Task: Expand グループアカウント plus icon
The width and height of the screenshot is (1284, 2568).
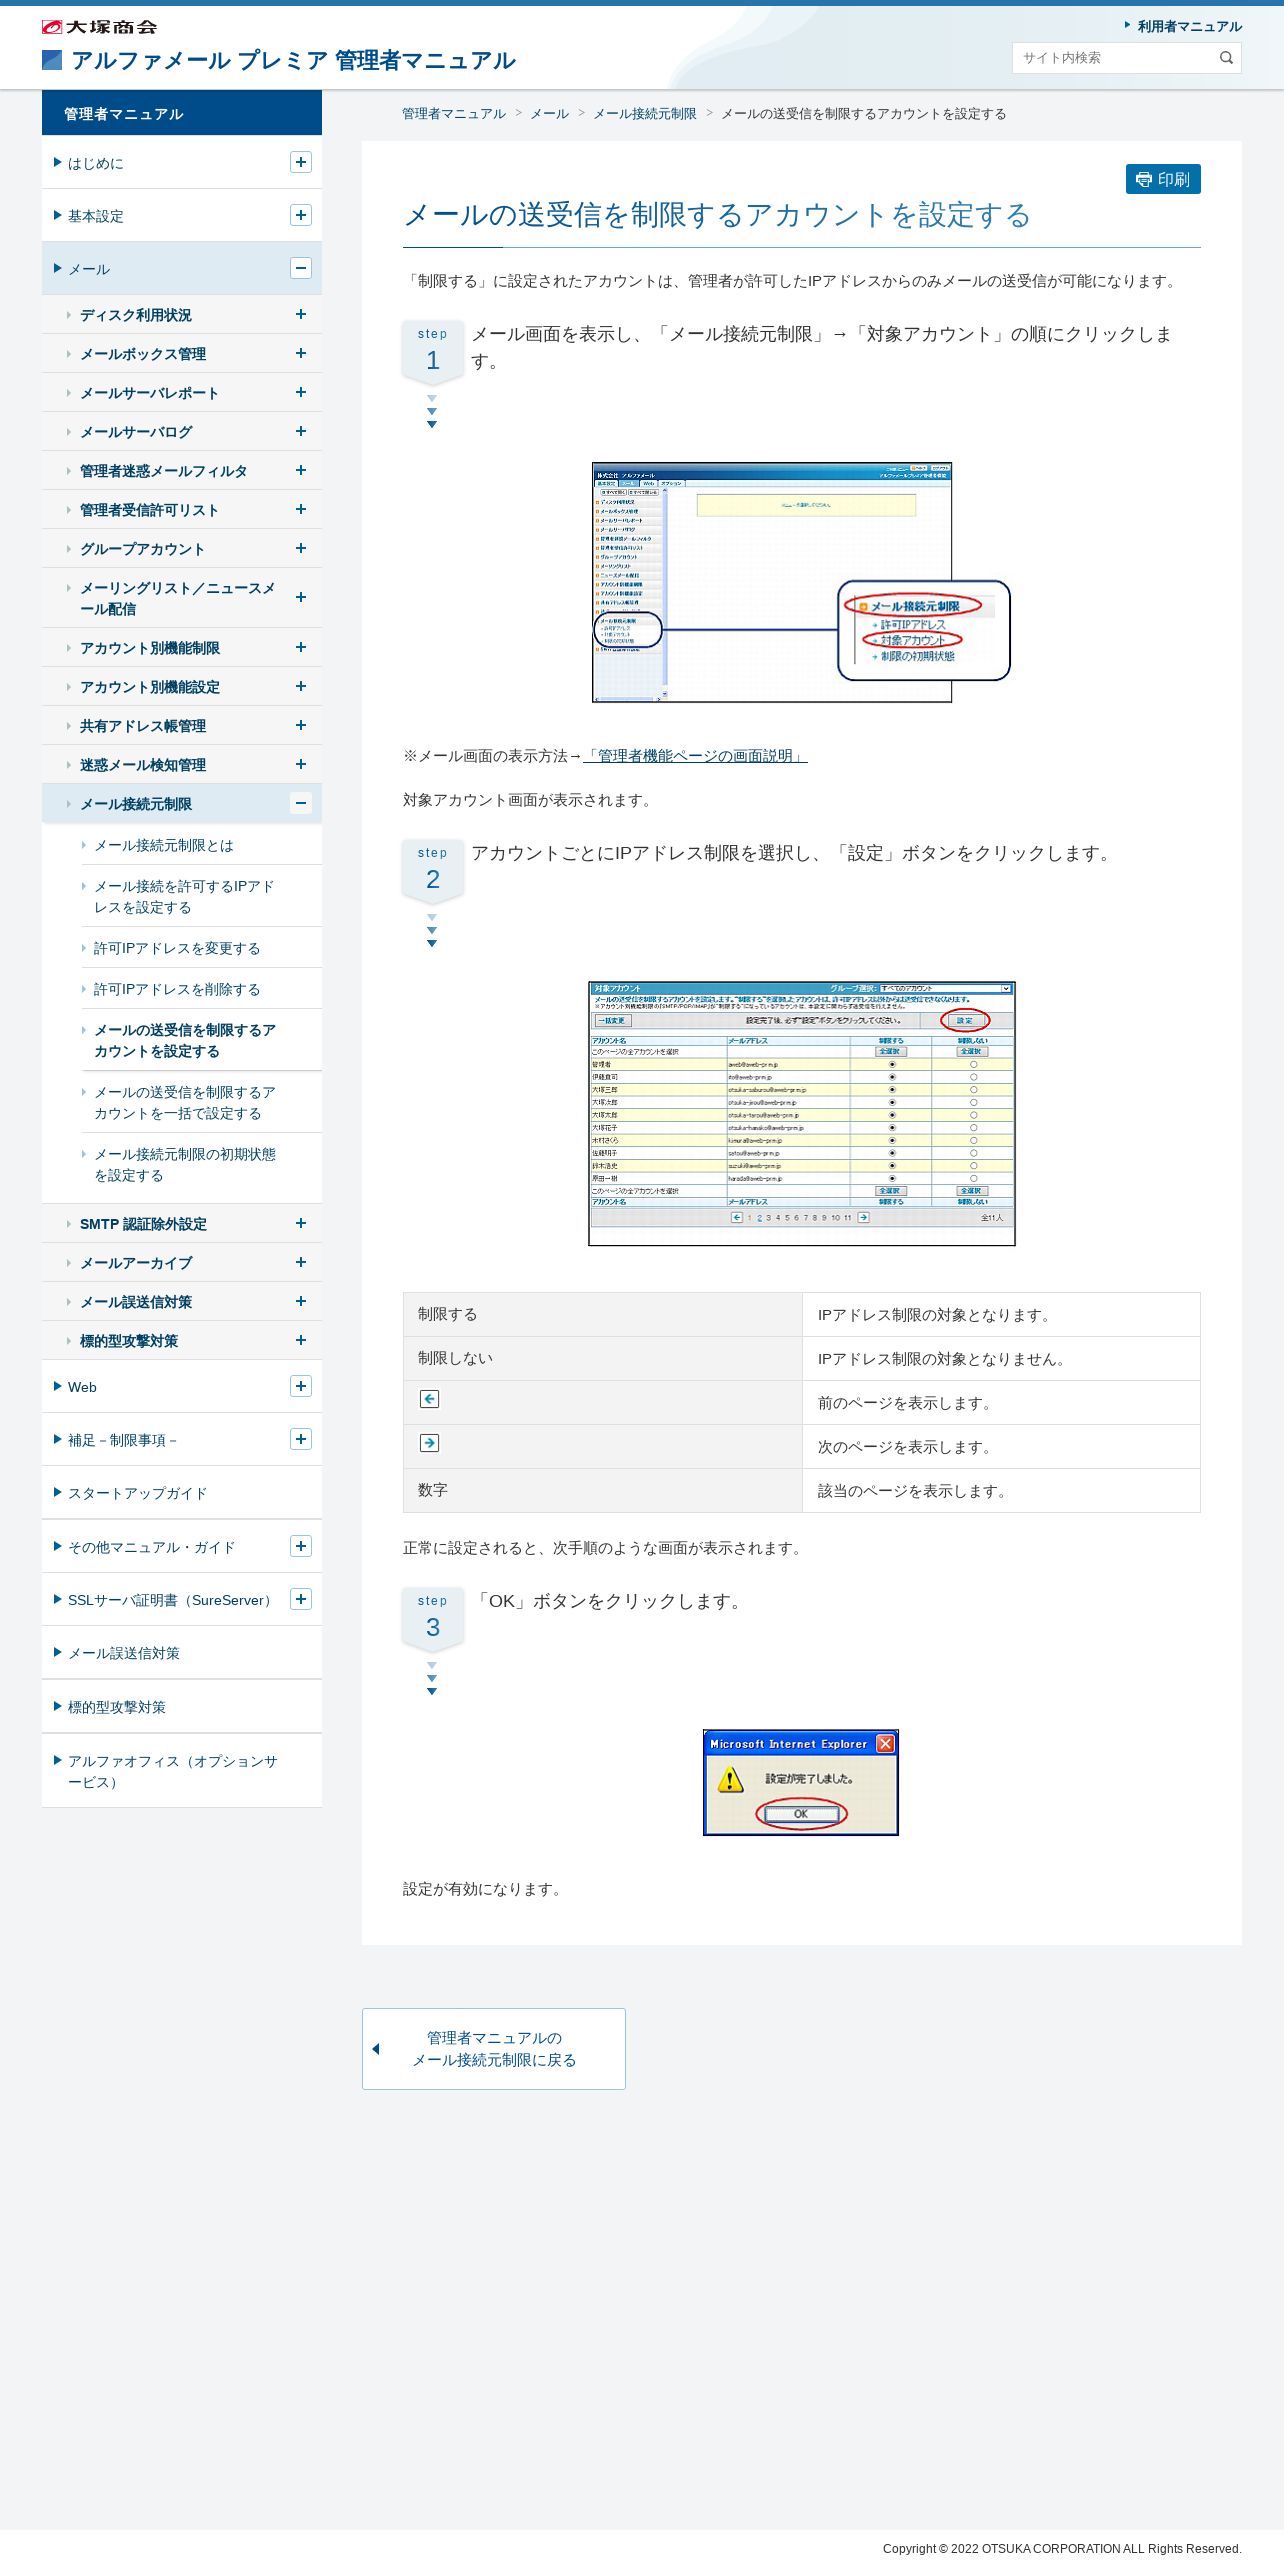Action: 301,548
